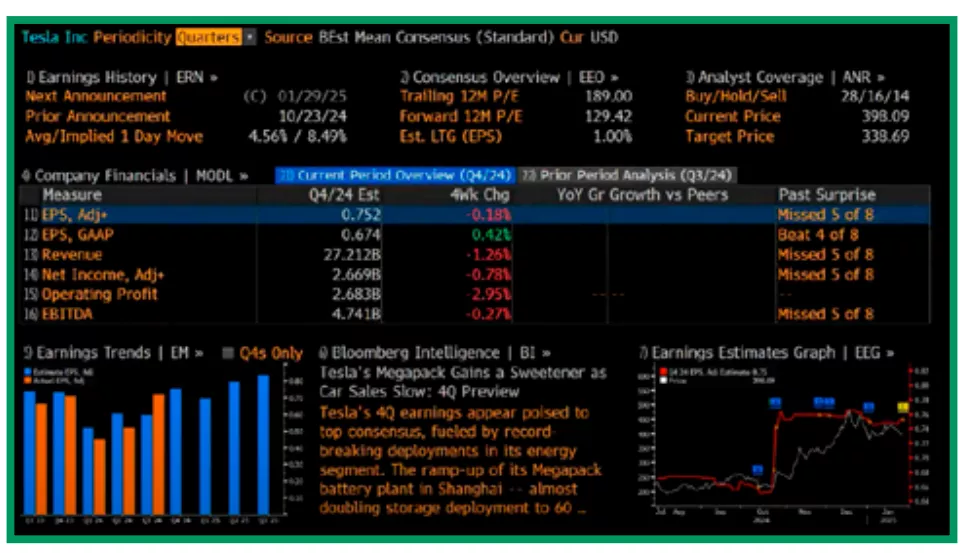Click the yellow marker on estimates graph
Viewport: 966px width, 553px height.
pyautogui.click(x=902, y=407)
